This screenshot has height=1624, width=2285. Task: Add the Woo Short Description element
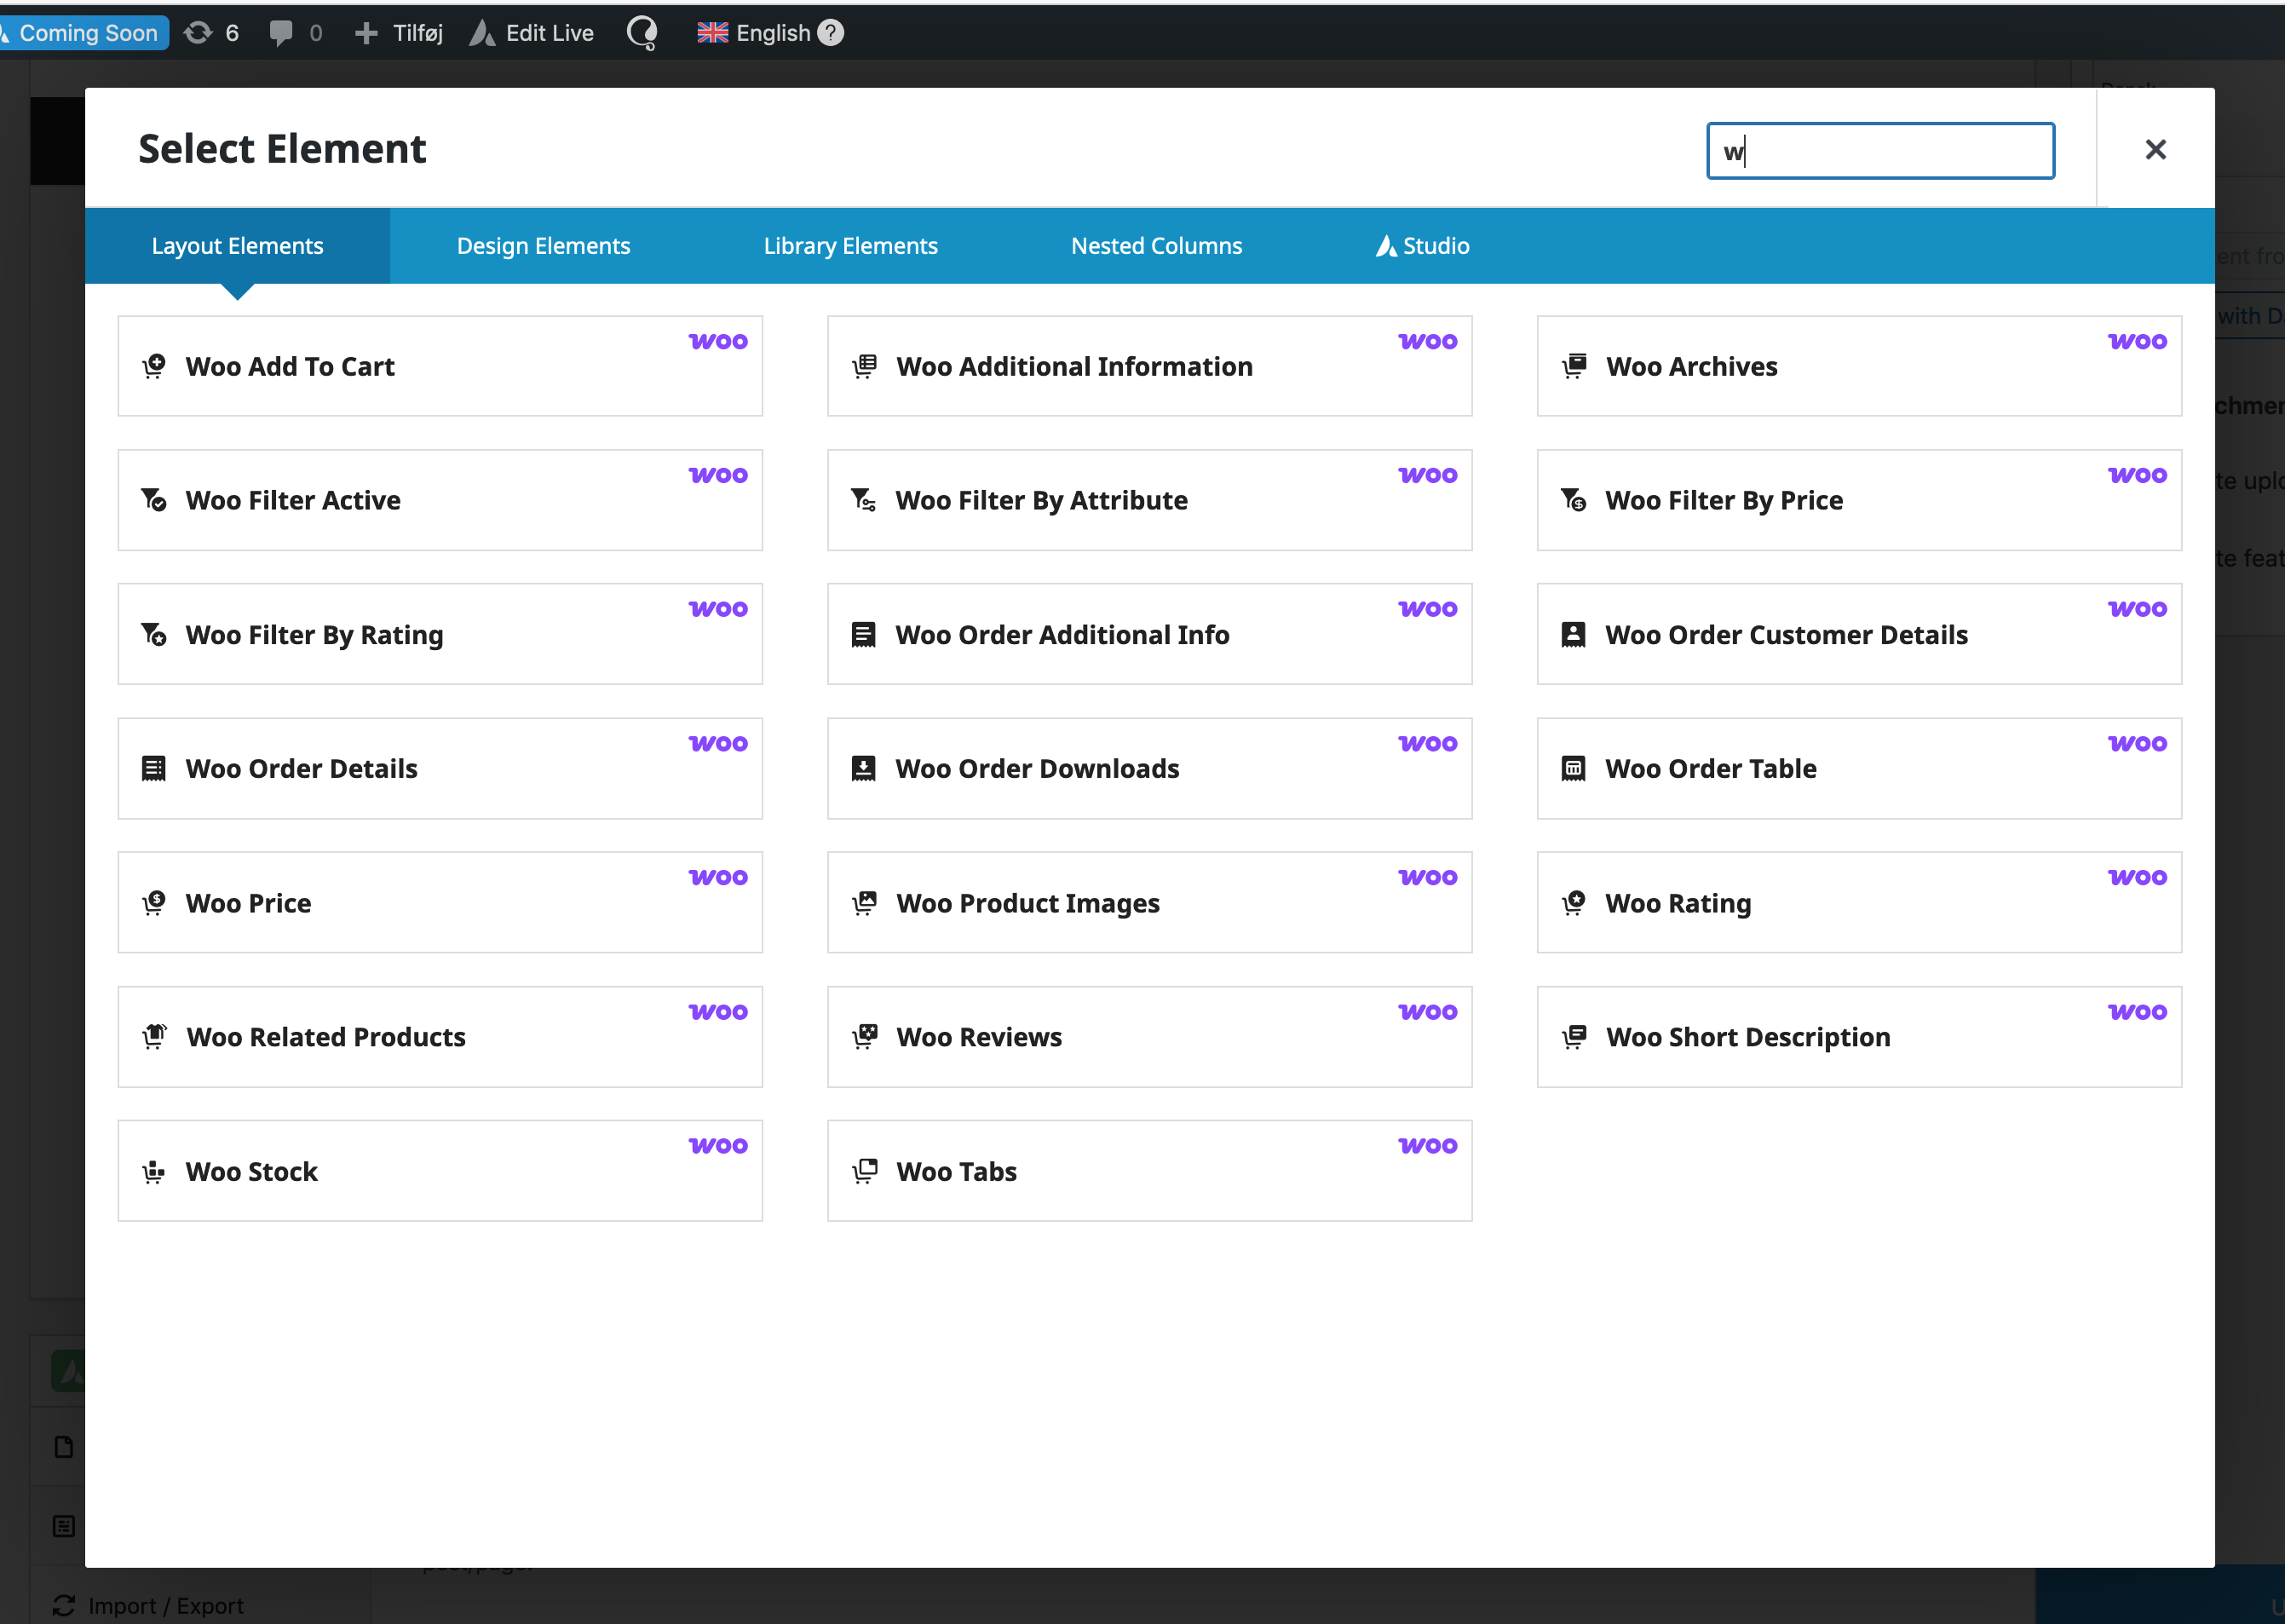1858,1037
